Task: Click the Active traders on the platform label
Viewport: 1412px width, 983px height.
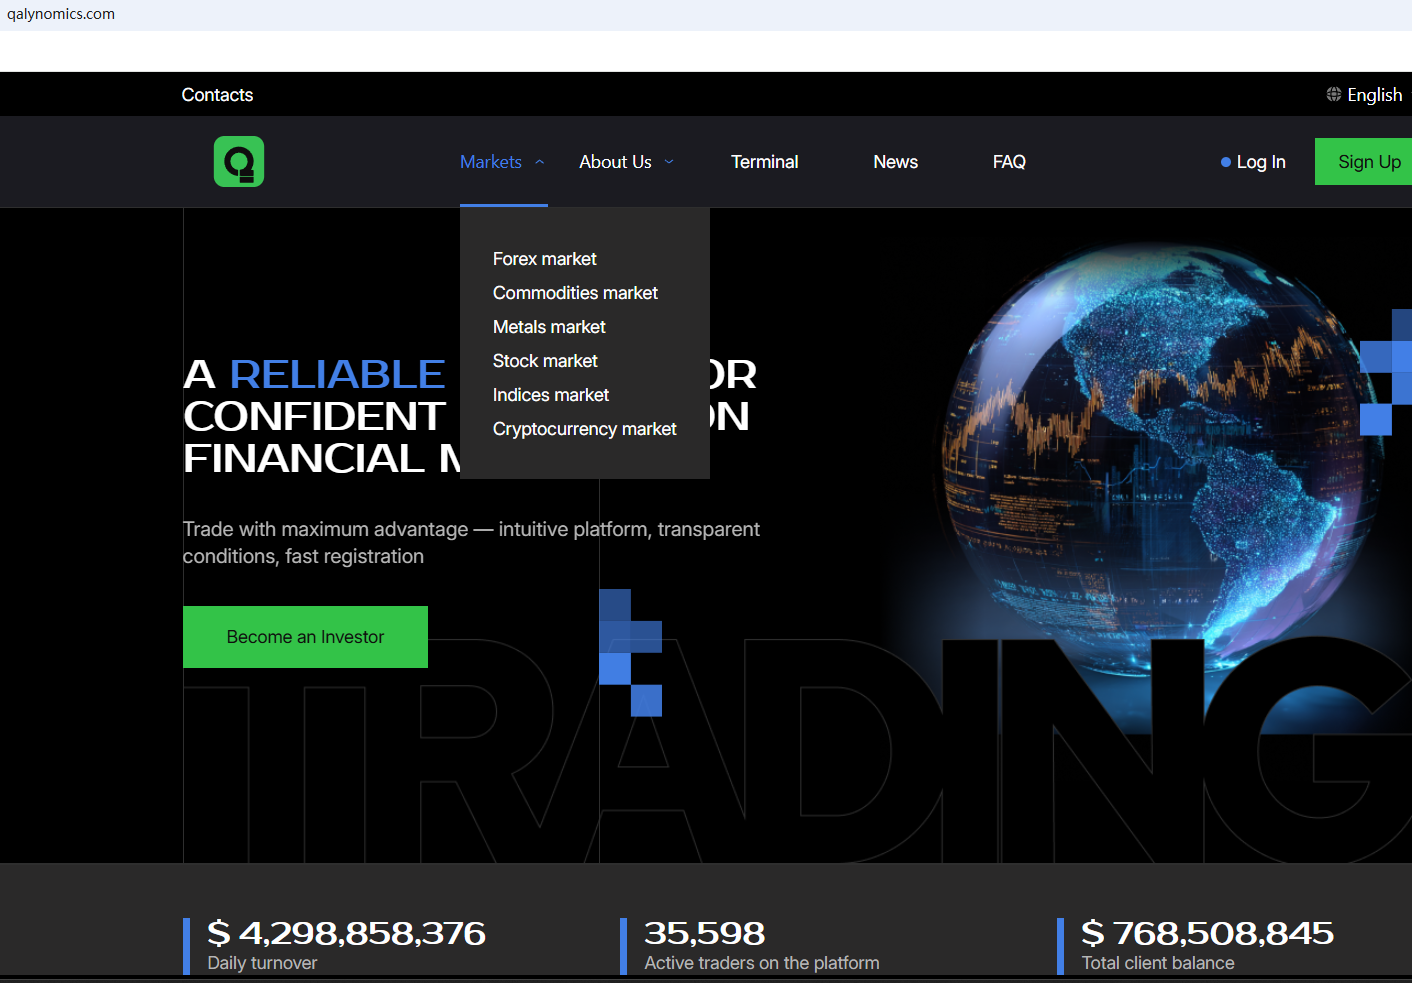Action: 762,963
